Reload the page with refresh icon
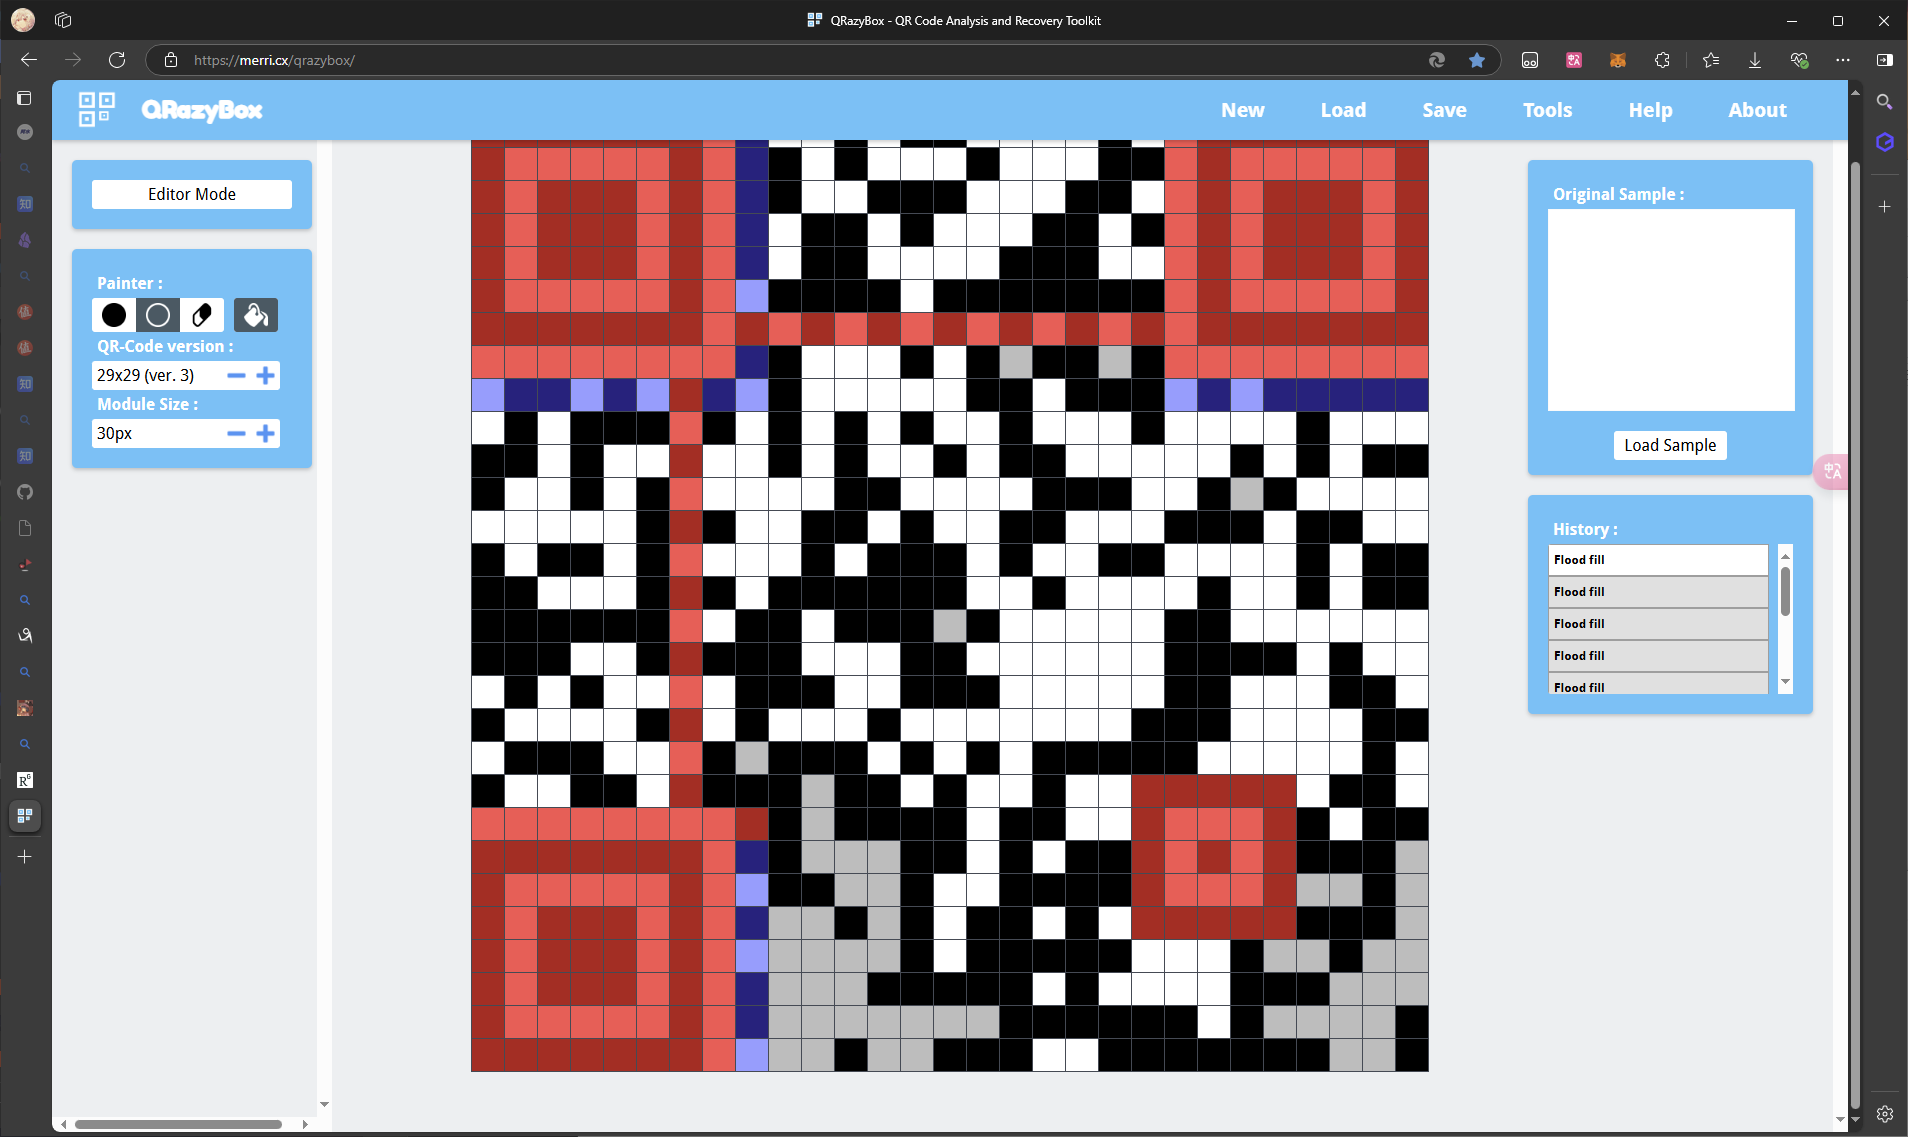1908x1137 pixels. coord(117,60)
